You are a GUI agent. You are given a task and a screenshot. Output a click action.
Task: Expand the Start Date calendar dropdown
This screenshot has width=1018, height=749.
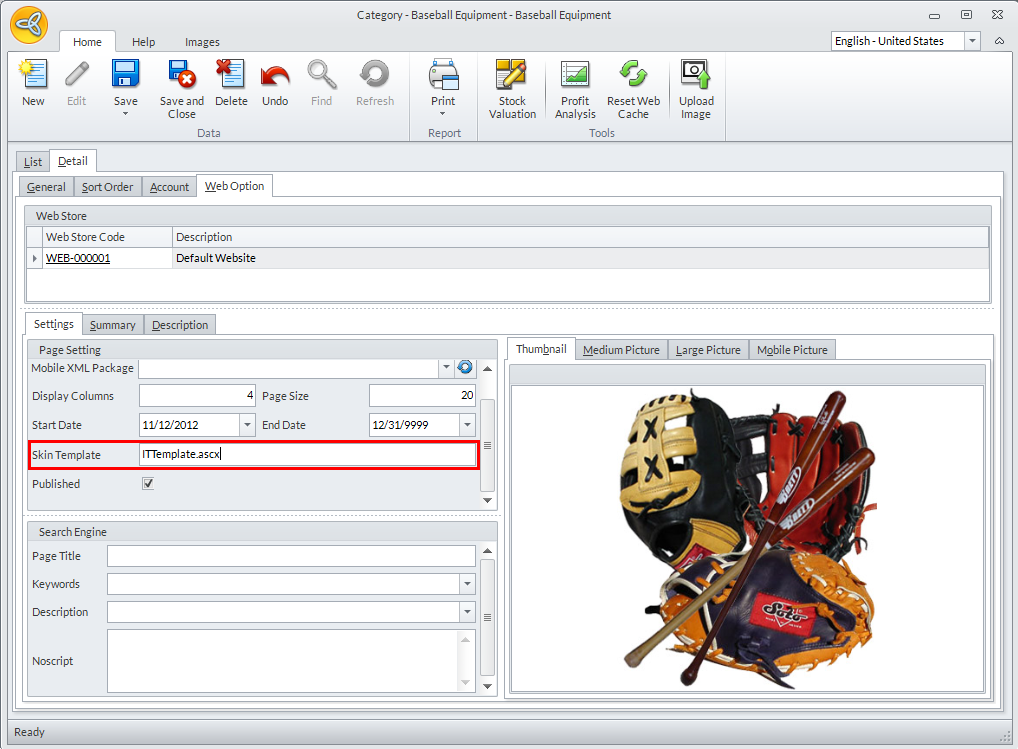tap(247, 425)
